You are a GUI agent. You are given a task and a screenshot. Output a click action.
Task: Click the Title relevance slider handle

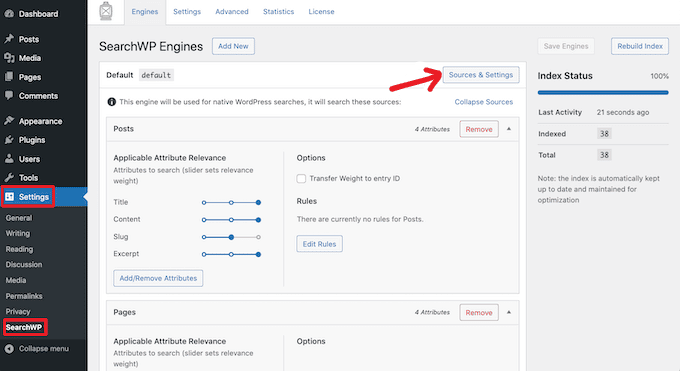pos(258,202)
